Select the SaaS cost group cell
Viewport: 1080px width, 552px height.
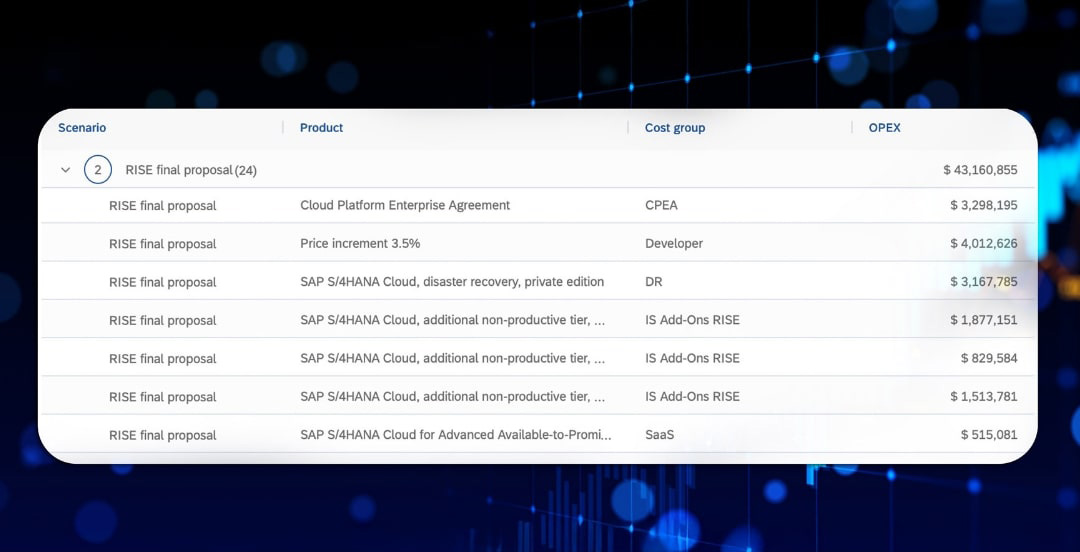[659, 436]
